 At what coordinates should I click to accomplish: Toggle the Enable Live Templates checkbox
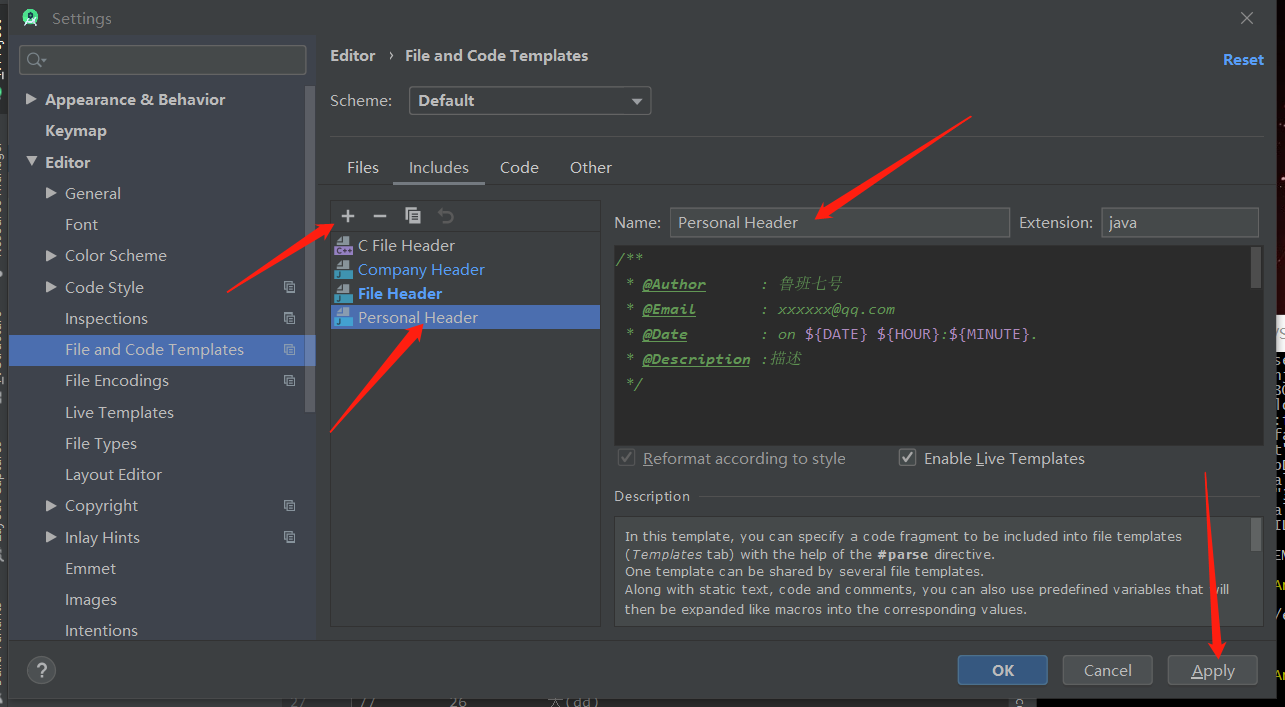tap(907, 457)
